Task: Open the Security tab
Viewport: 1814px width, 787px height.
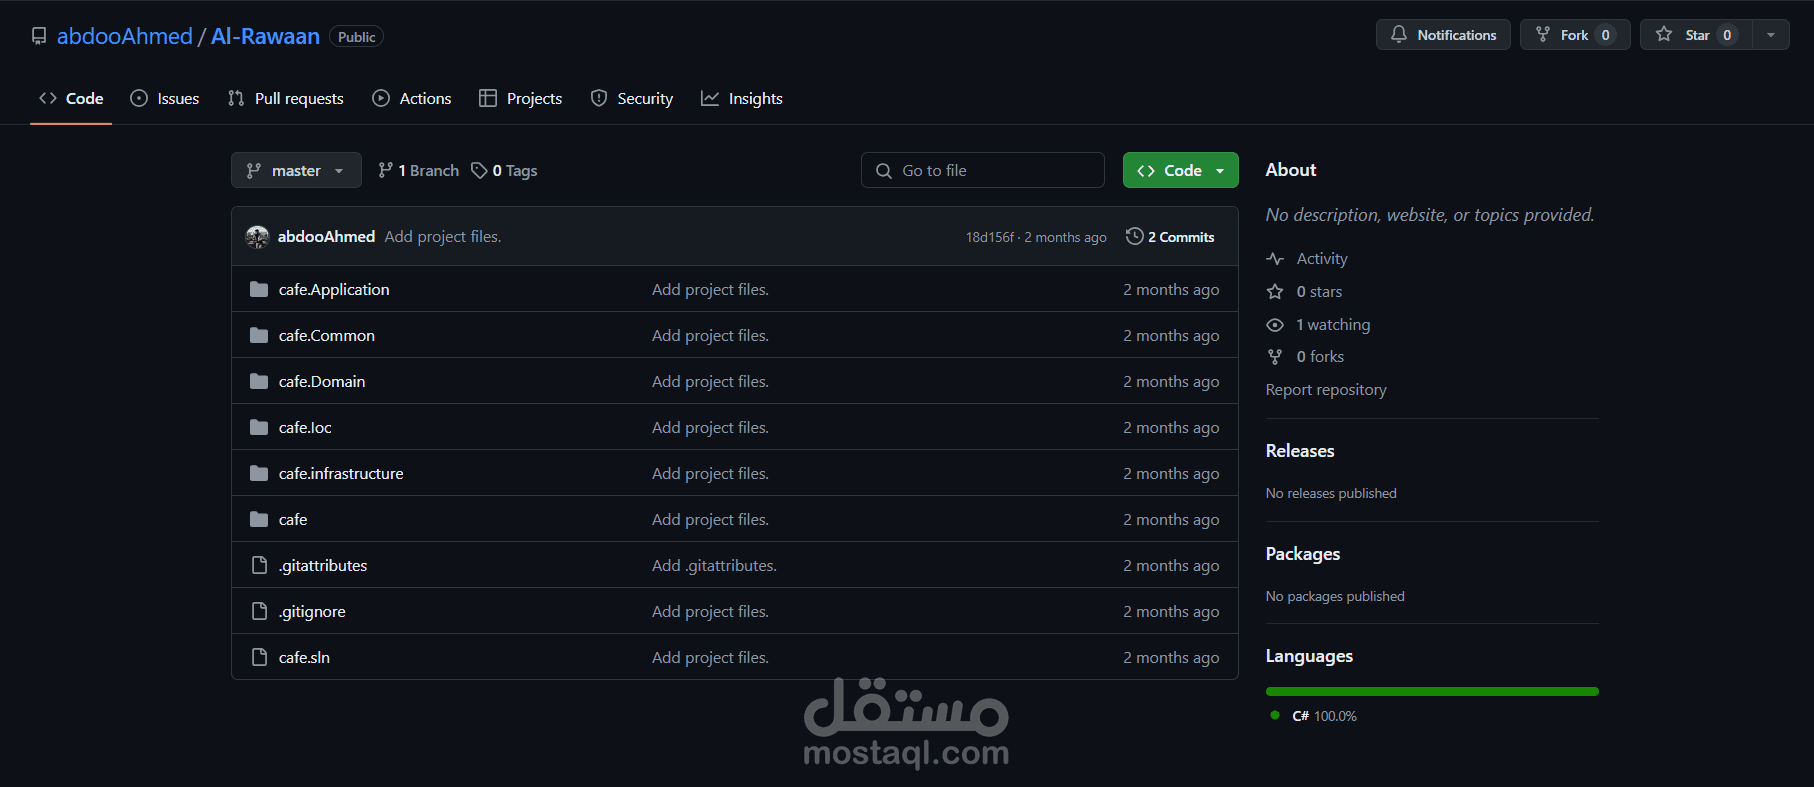Action: coord(632,98)
